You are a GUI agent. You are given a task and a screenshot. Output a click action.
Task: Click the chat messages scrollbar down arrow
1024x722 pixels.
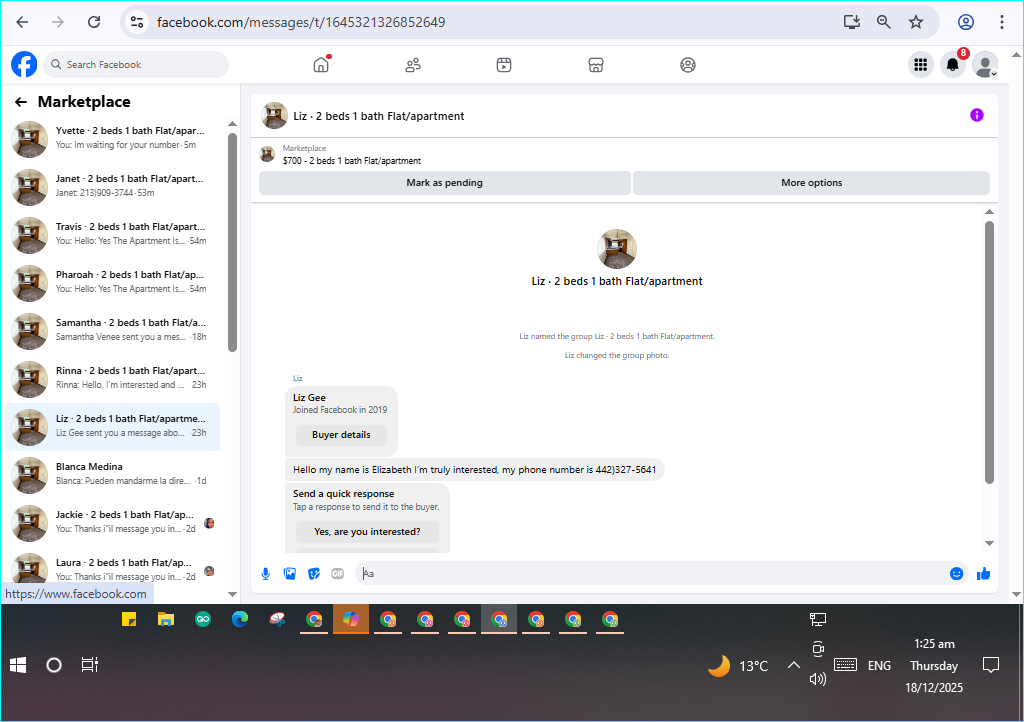point(989,543)
